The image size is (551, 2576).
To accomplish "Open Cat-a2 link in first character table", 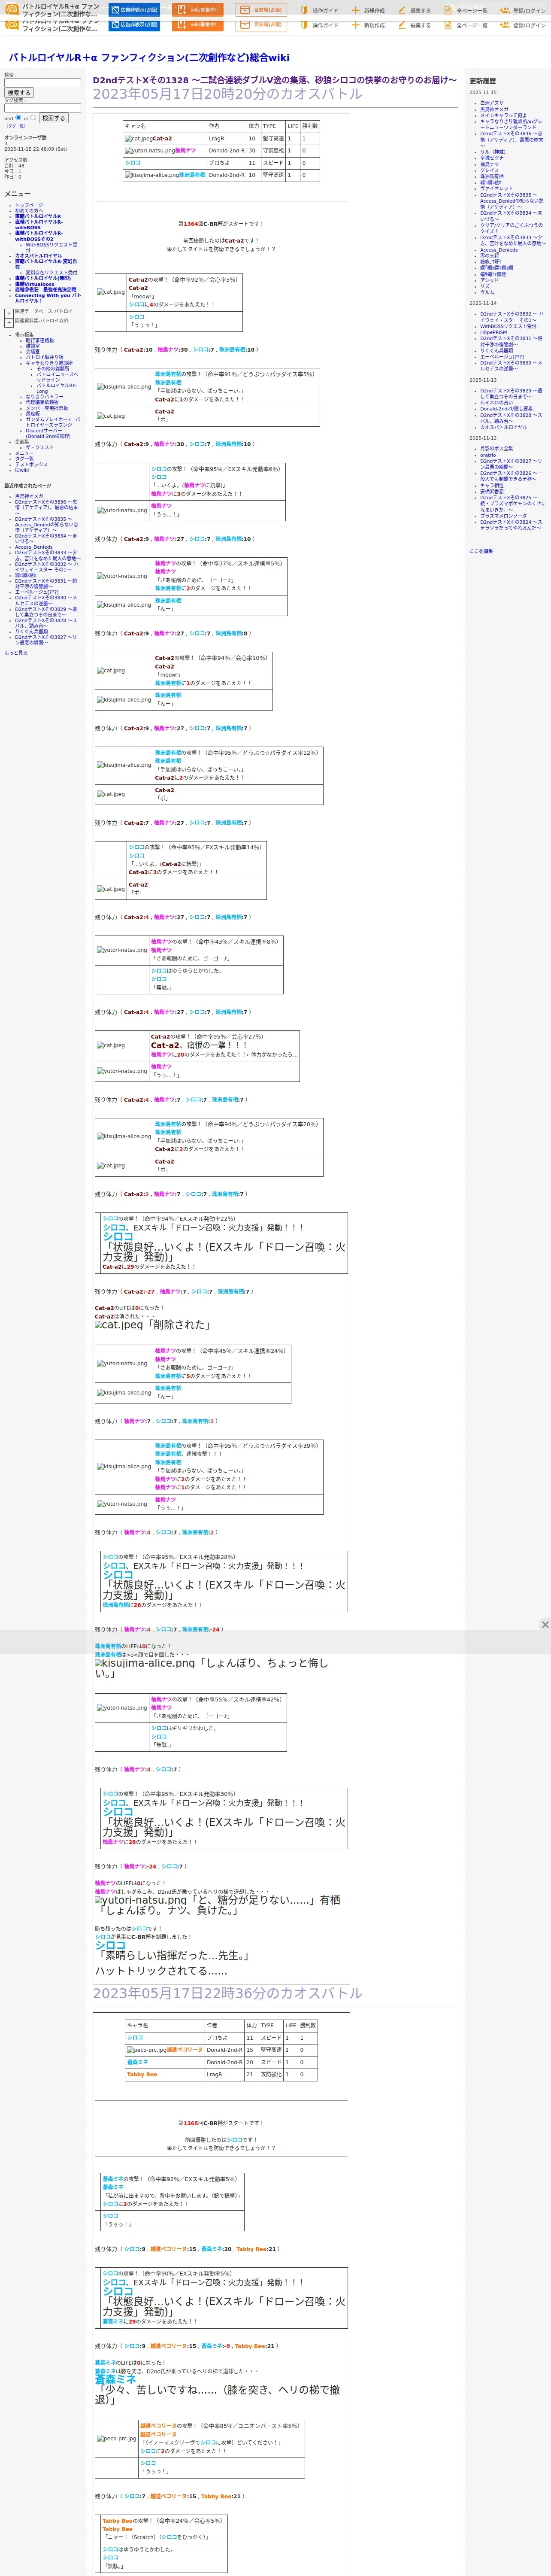I will pos(162,139).
